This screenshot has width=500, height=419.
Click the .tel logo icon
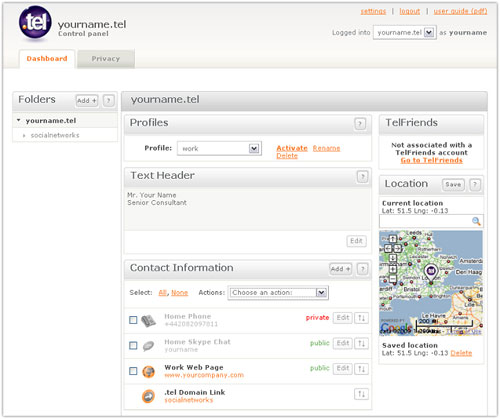(x=35, y=23)
